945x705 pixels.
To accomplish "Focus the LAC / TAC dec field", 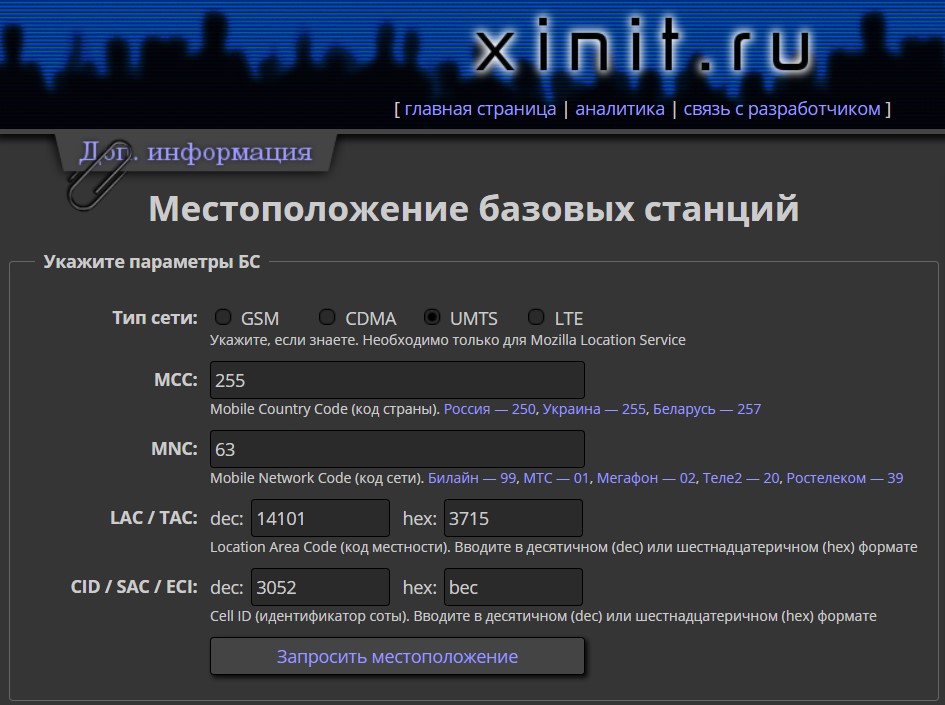I will point(320,518).
